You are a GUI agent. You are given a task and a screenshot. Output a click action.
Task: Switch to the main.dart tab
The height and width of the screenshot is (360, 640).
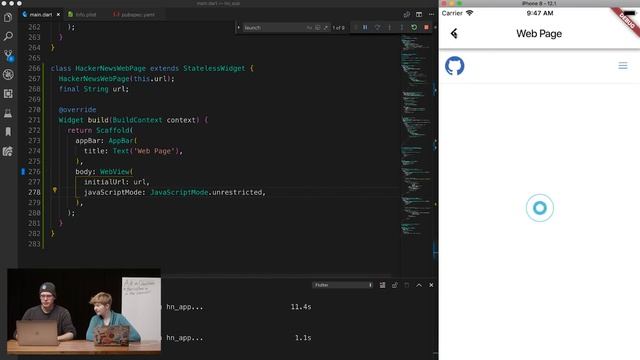[x=40, y=14]
